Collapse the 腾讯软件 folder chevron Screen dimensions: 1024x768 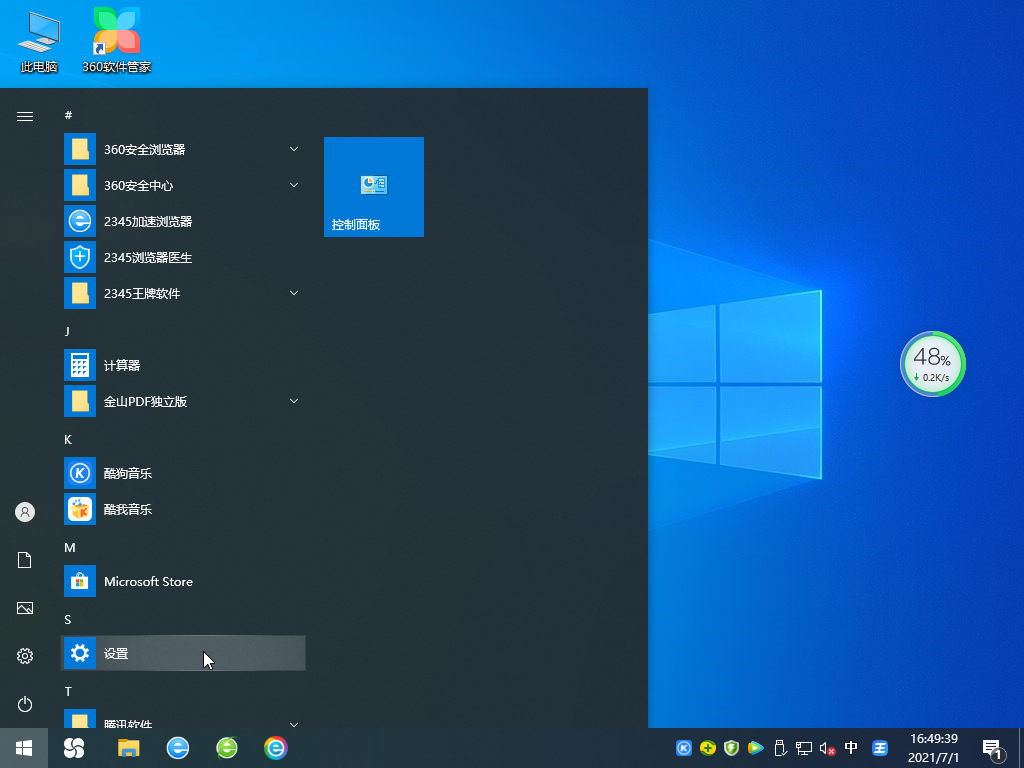tap(294, 724)
